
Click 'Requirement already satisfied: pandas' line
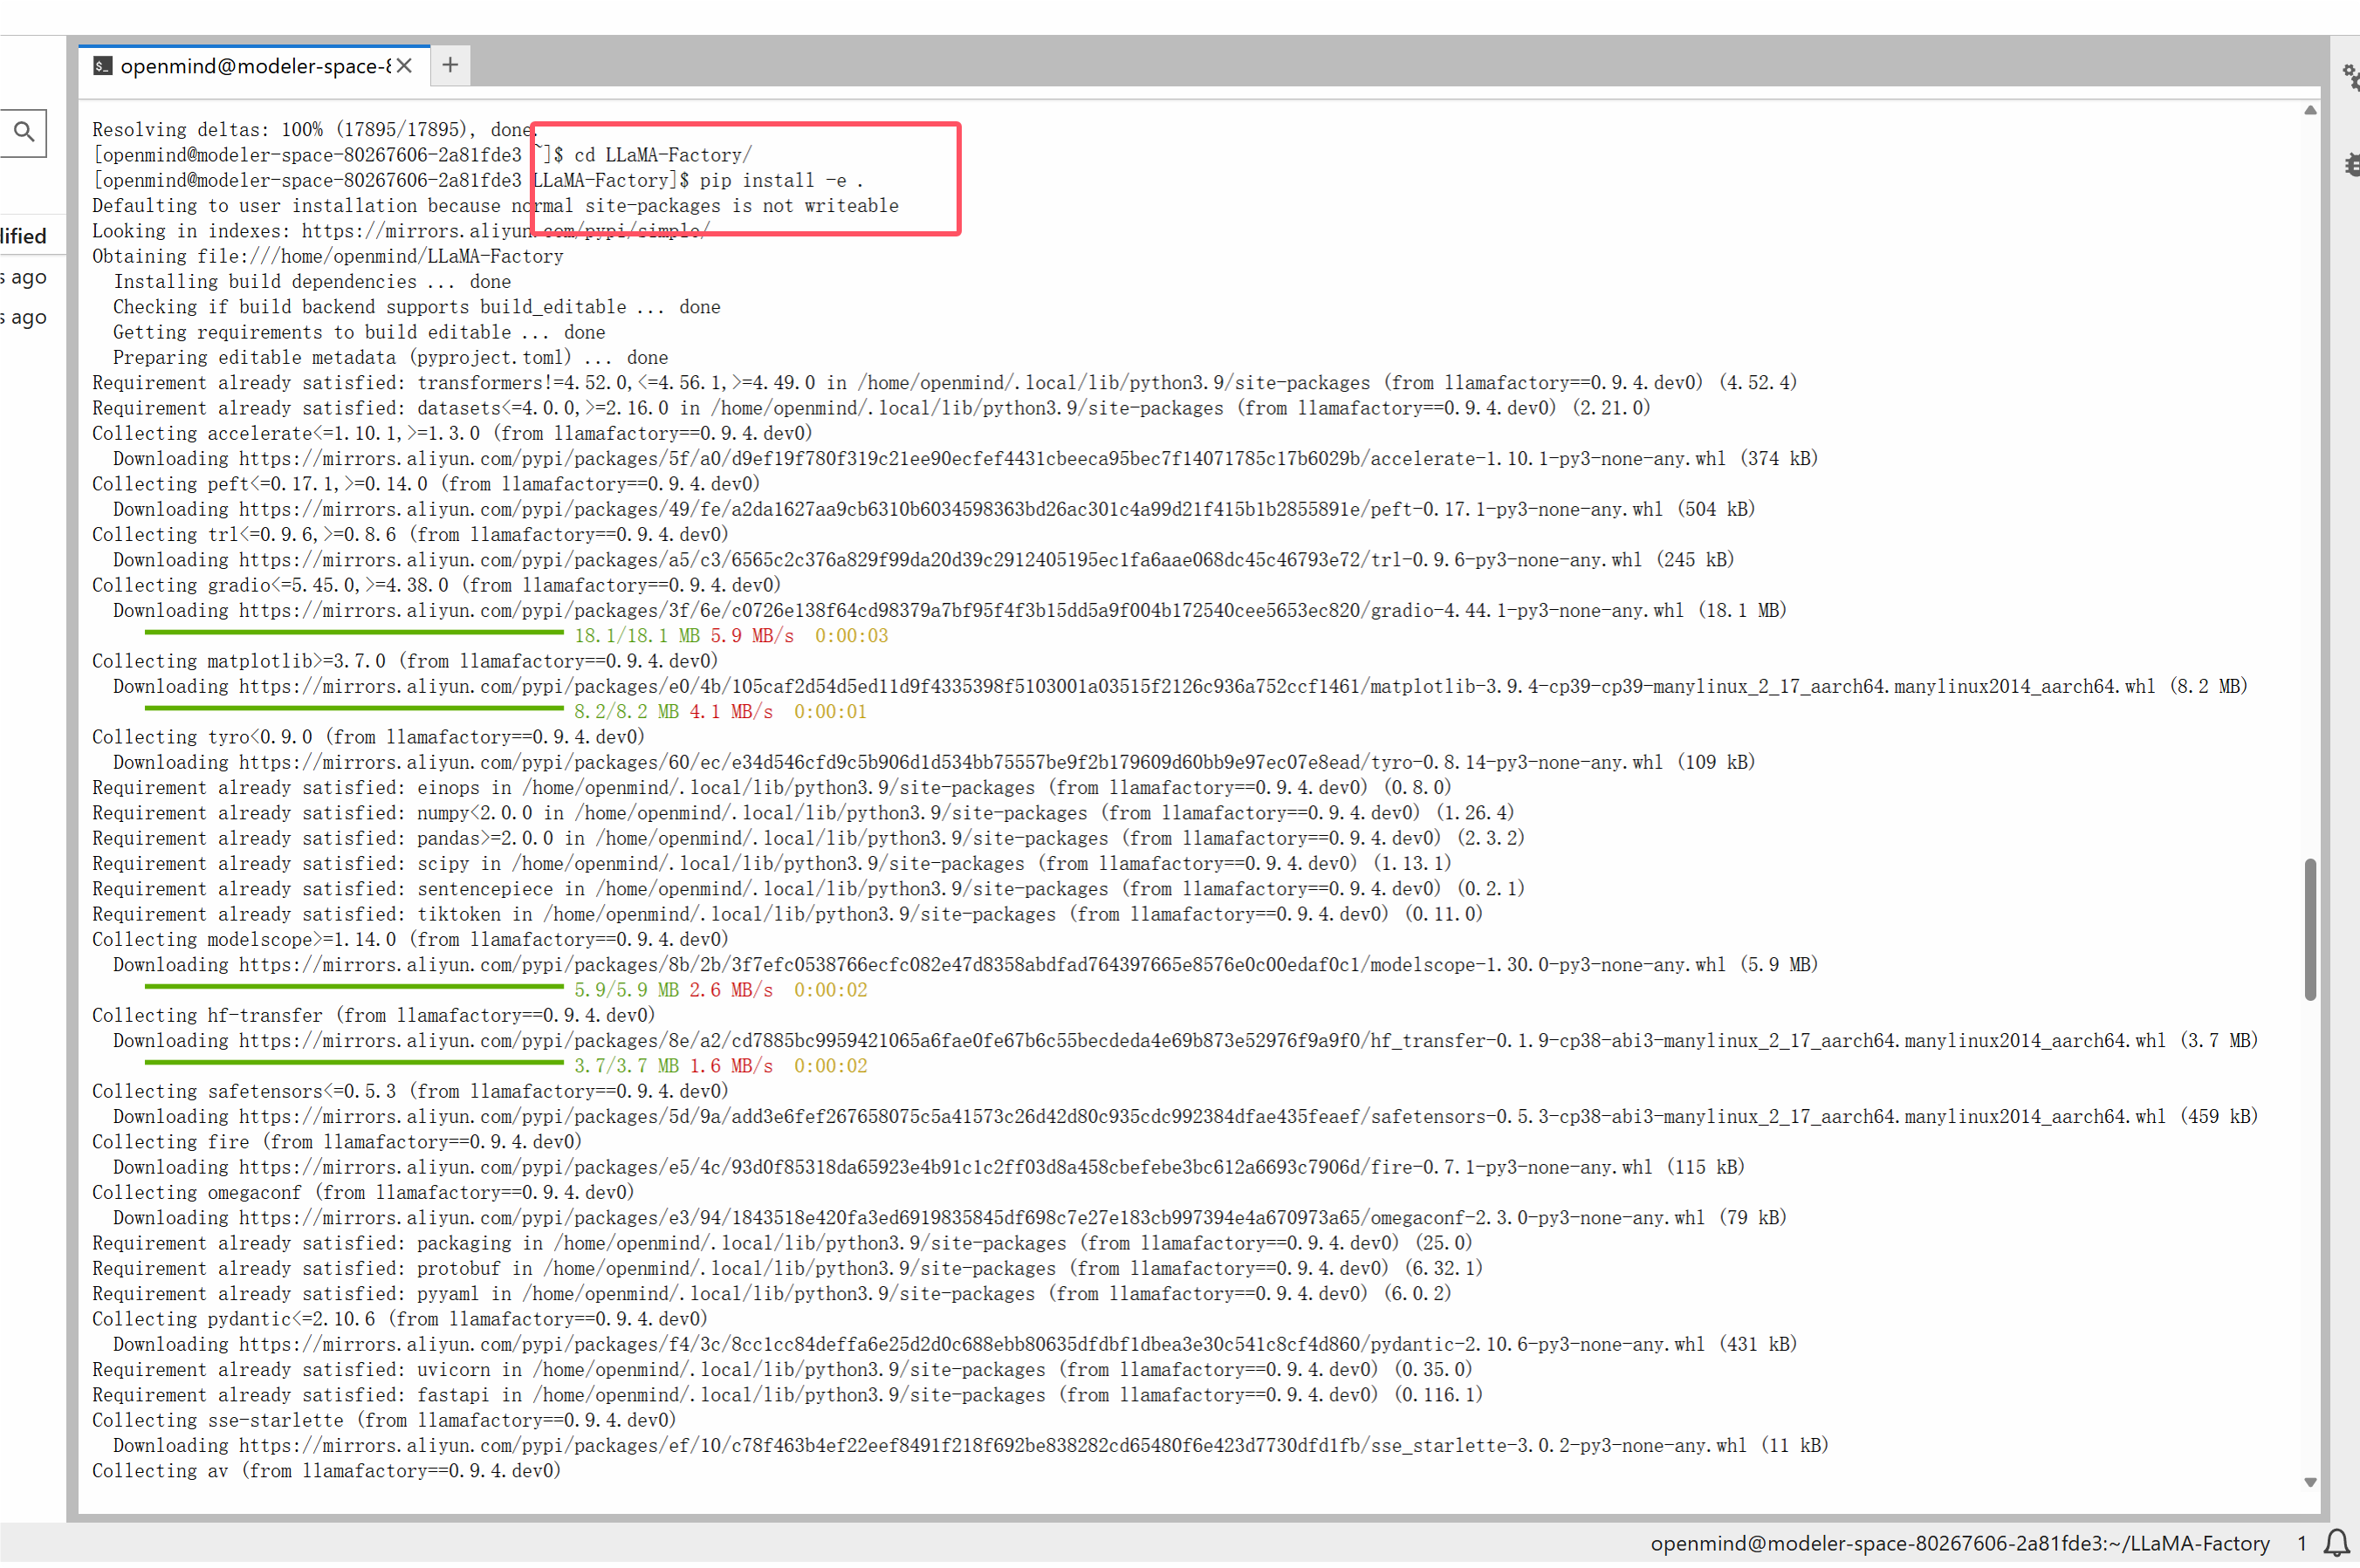point(808,839)
